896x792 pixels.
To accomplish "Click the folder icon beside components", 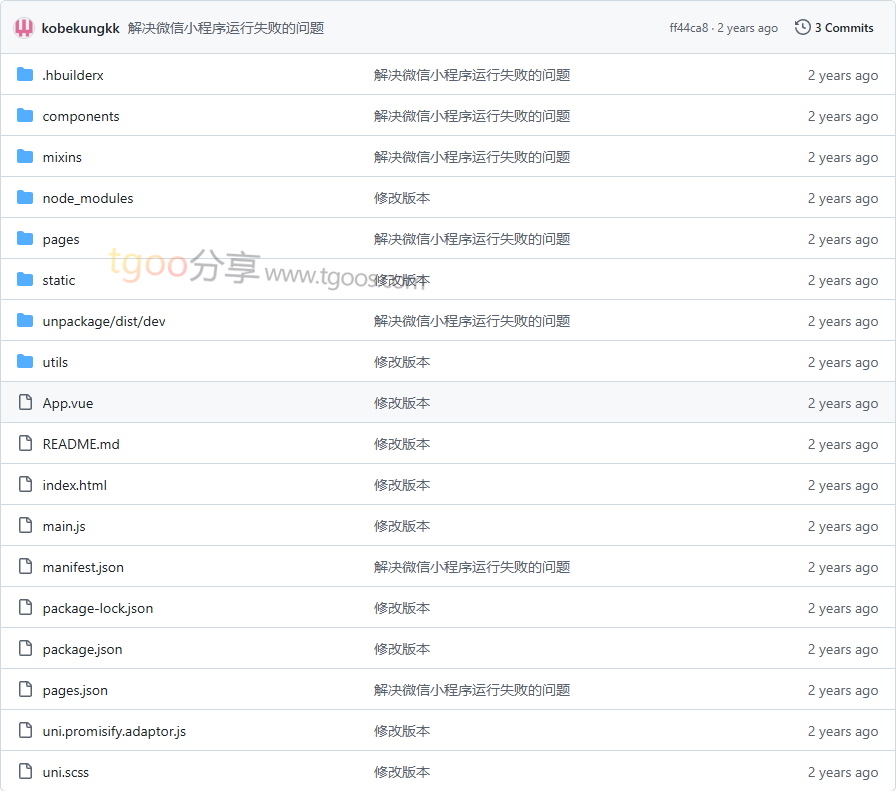I will 25,116.
